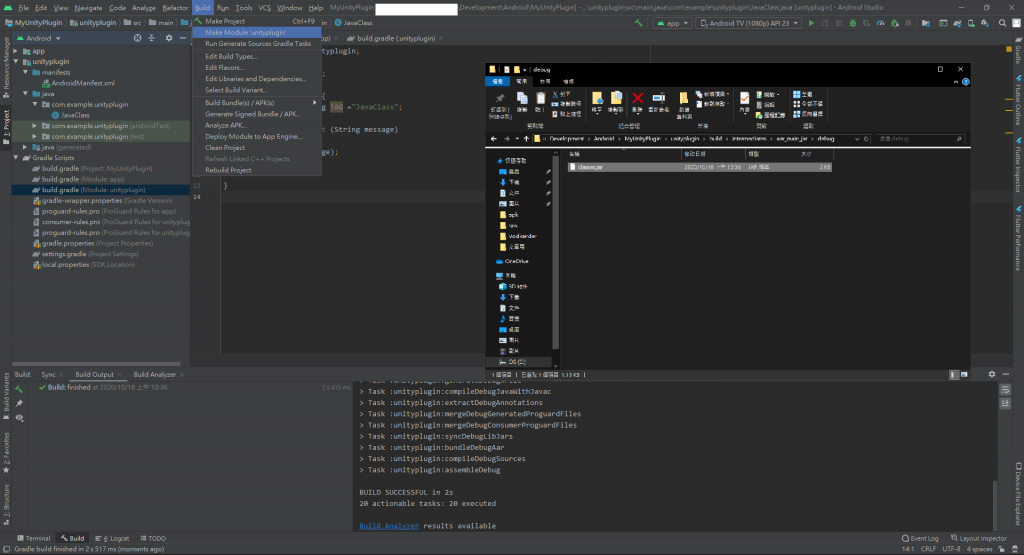Image resolution: width=1024 pixels, height=555 pixels.
Task: Click the Attach Debugger to Android Process icon
Action: 895,23
